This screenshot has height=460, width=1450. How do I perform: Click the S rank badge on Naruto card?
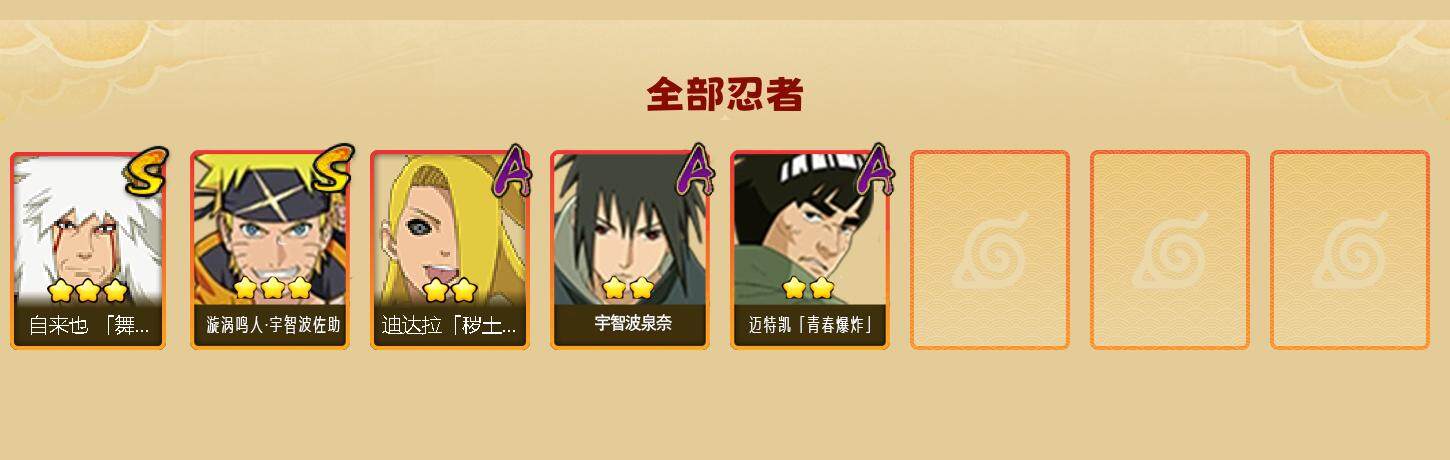[331, 169]
